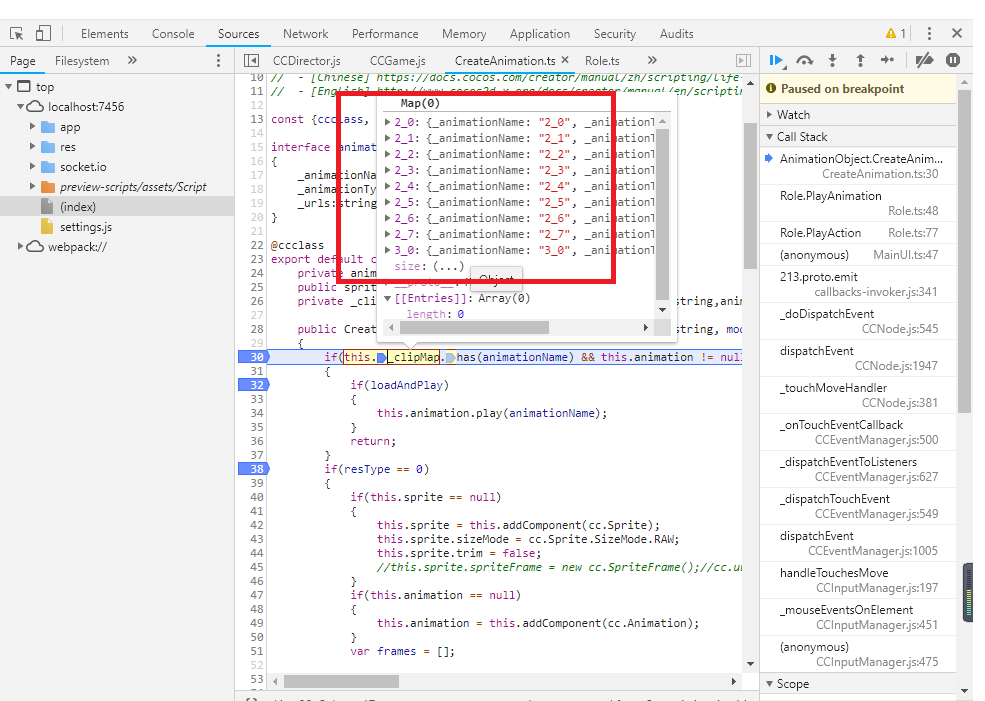Screen dimensions: 985x701
Task: Collapse the localhost:7456 tree node
Action: (x=21, y=106)
